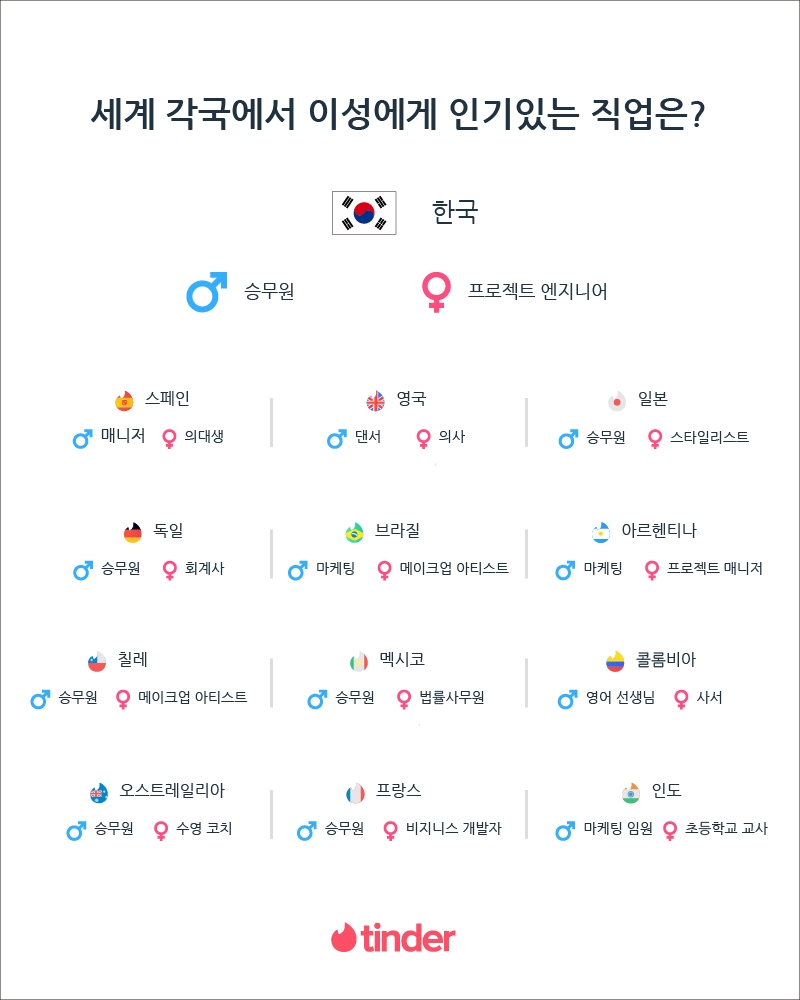Click the Japan flag flame icon
The image size is (800, 1000).
point(617,401)
